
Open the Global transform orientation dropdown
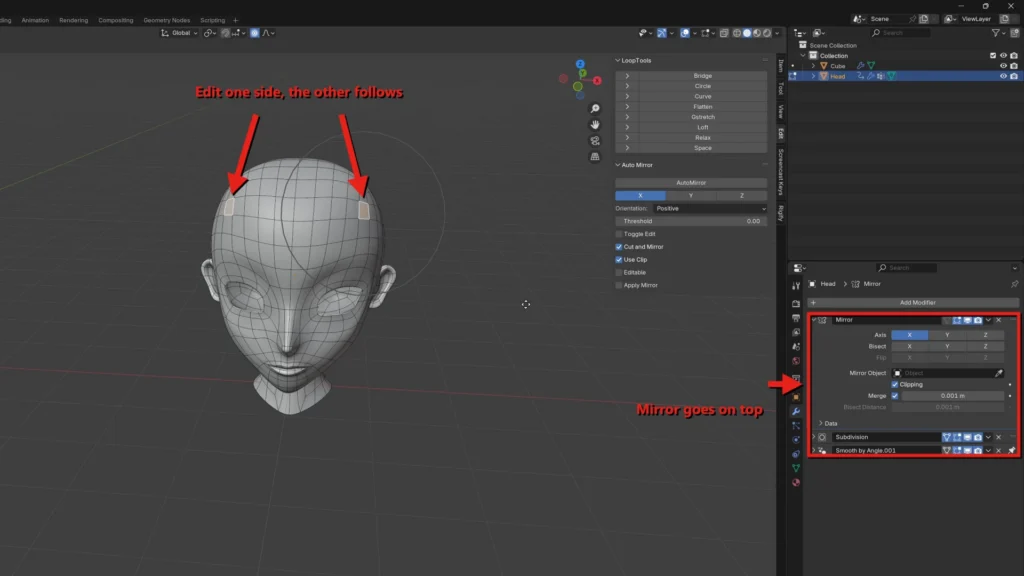[x=179, y=33]
